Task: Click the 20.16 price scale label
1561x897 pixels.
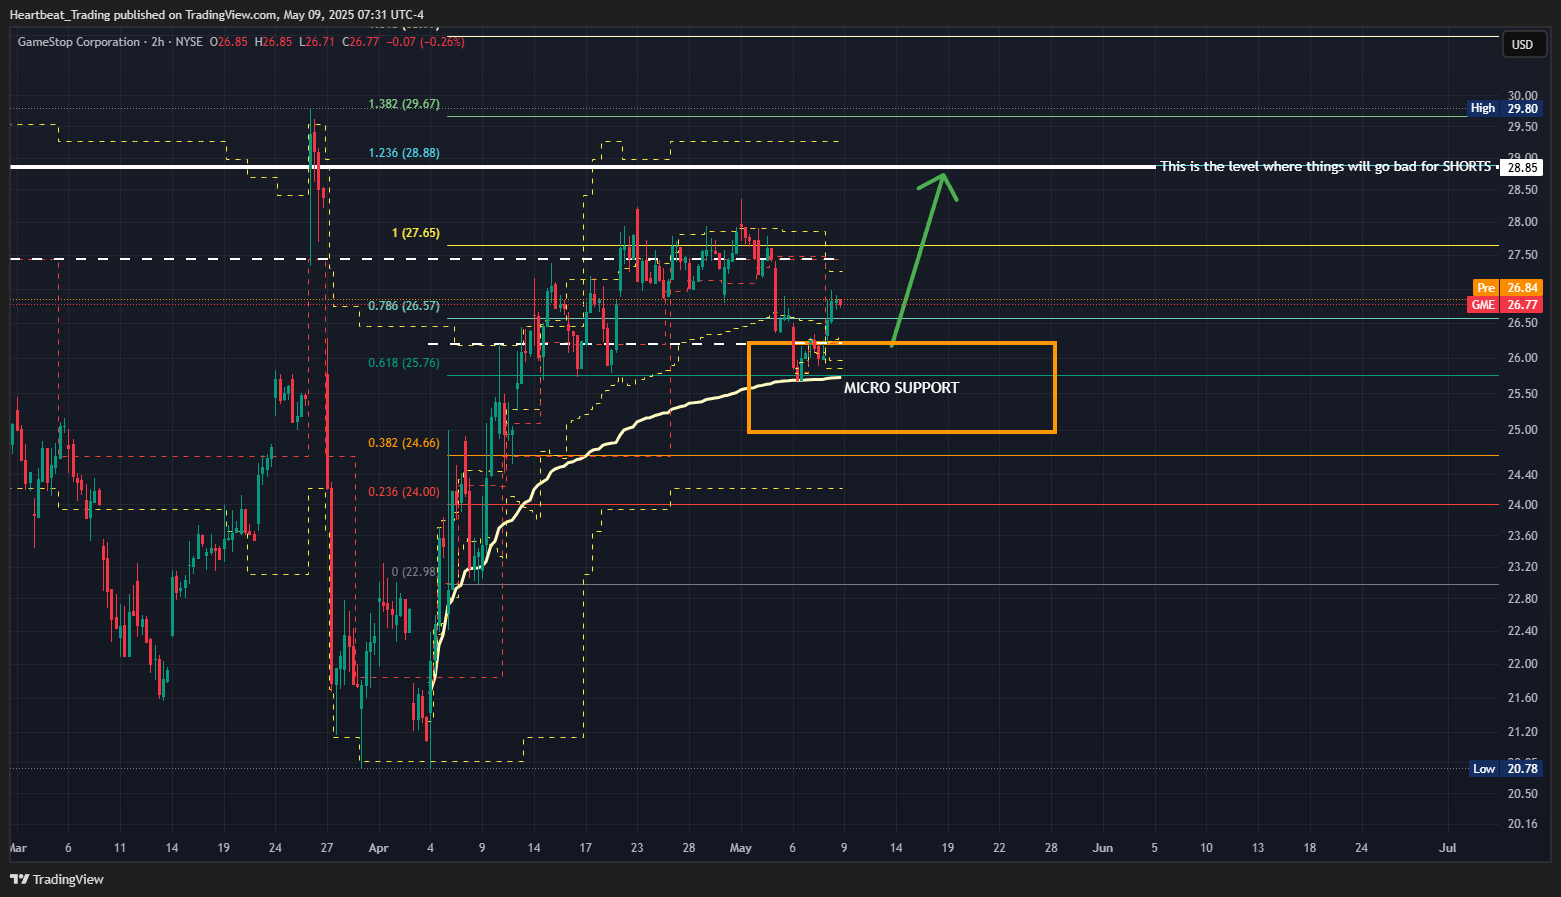Action: 1523,824
